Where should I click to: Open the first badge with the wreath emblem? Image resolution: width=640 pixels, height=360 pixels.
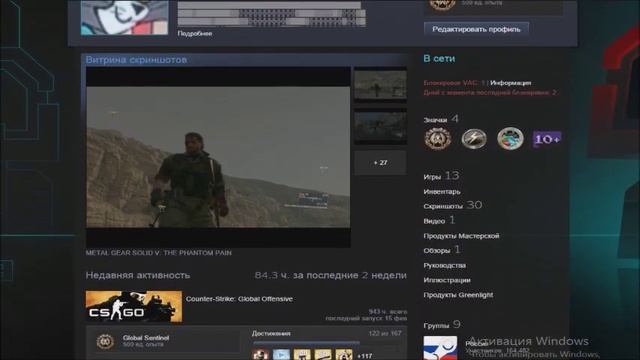click(438, 139)
